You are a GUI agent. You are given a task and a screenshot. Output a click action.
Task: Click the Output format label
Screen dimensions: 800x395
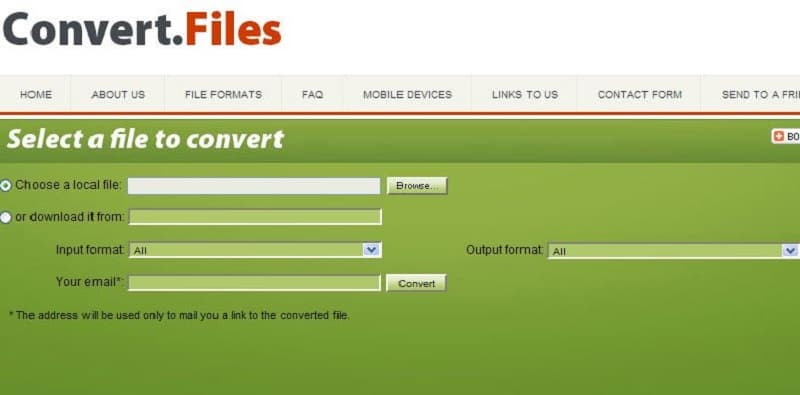coord(505,250)
